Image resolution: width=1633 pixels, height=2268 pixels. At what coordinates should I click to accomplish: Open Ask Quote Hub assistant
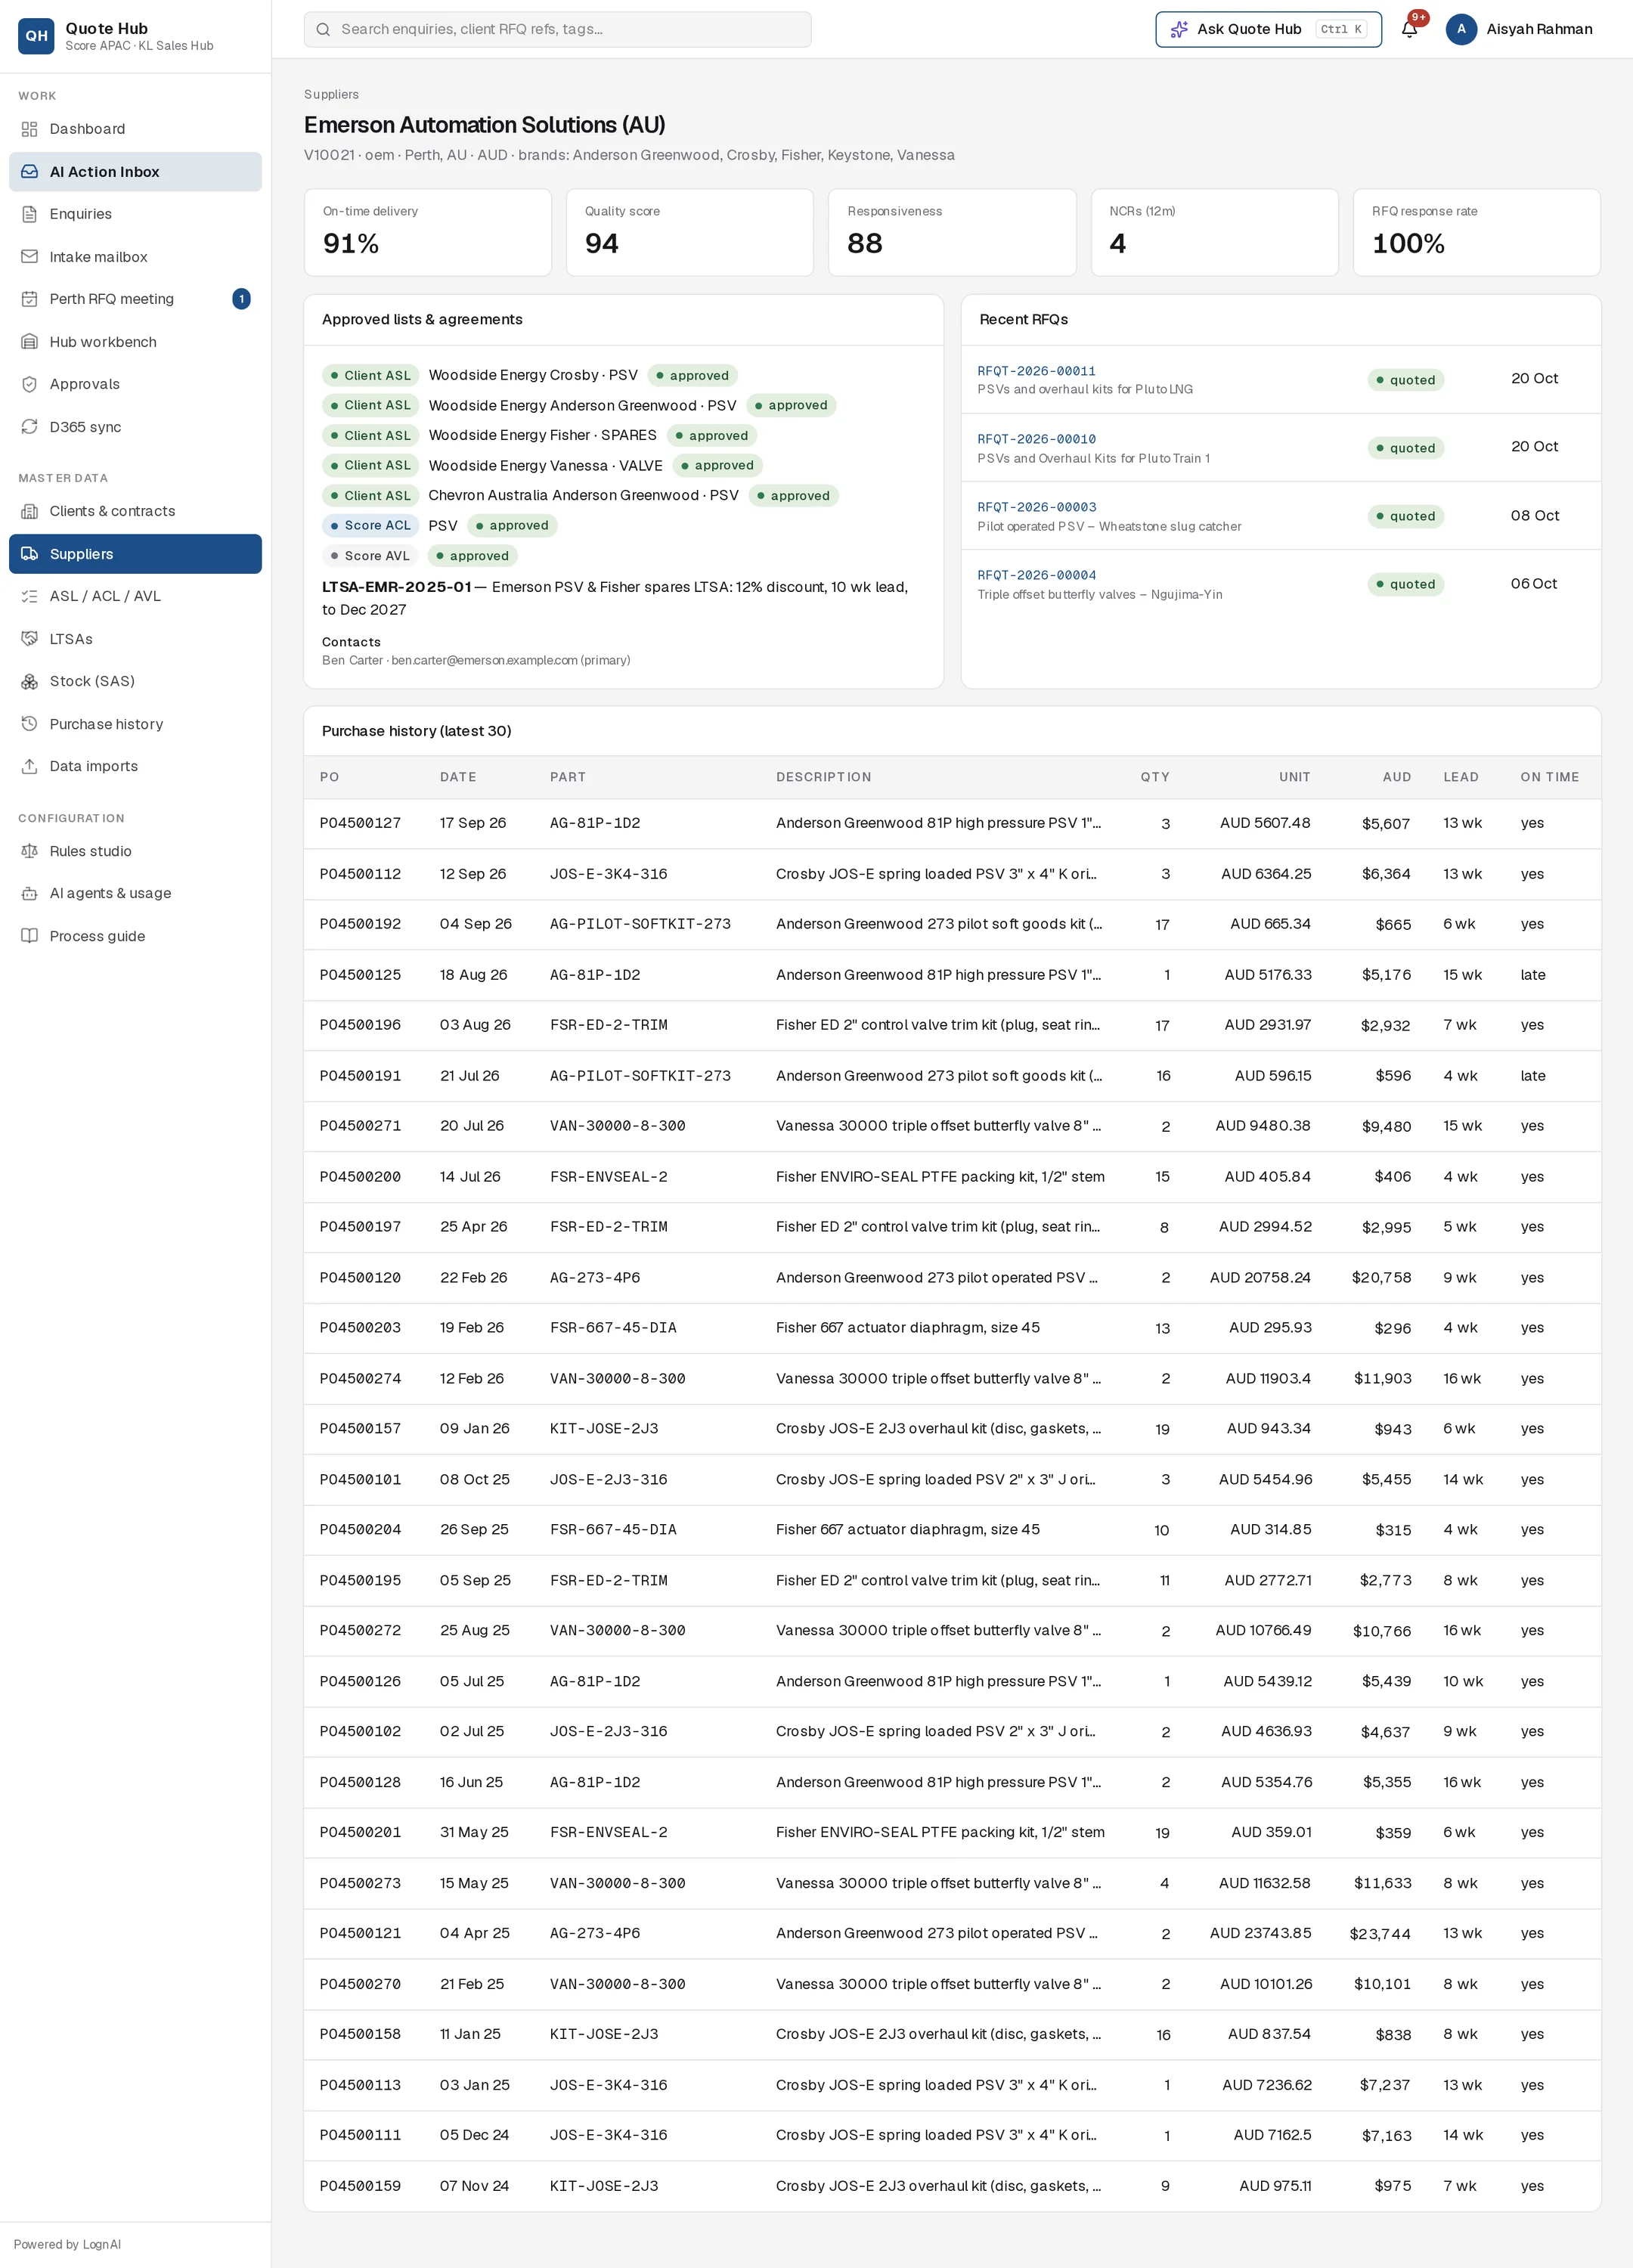click(1268, 29)
